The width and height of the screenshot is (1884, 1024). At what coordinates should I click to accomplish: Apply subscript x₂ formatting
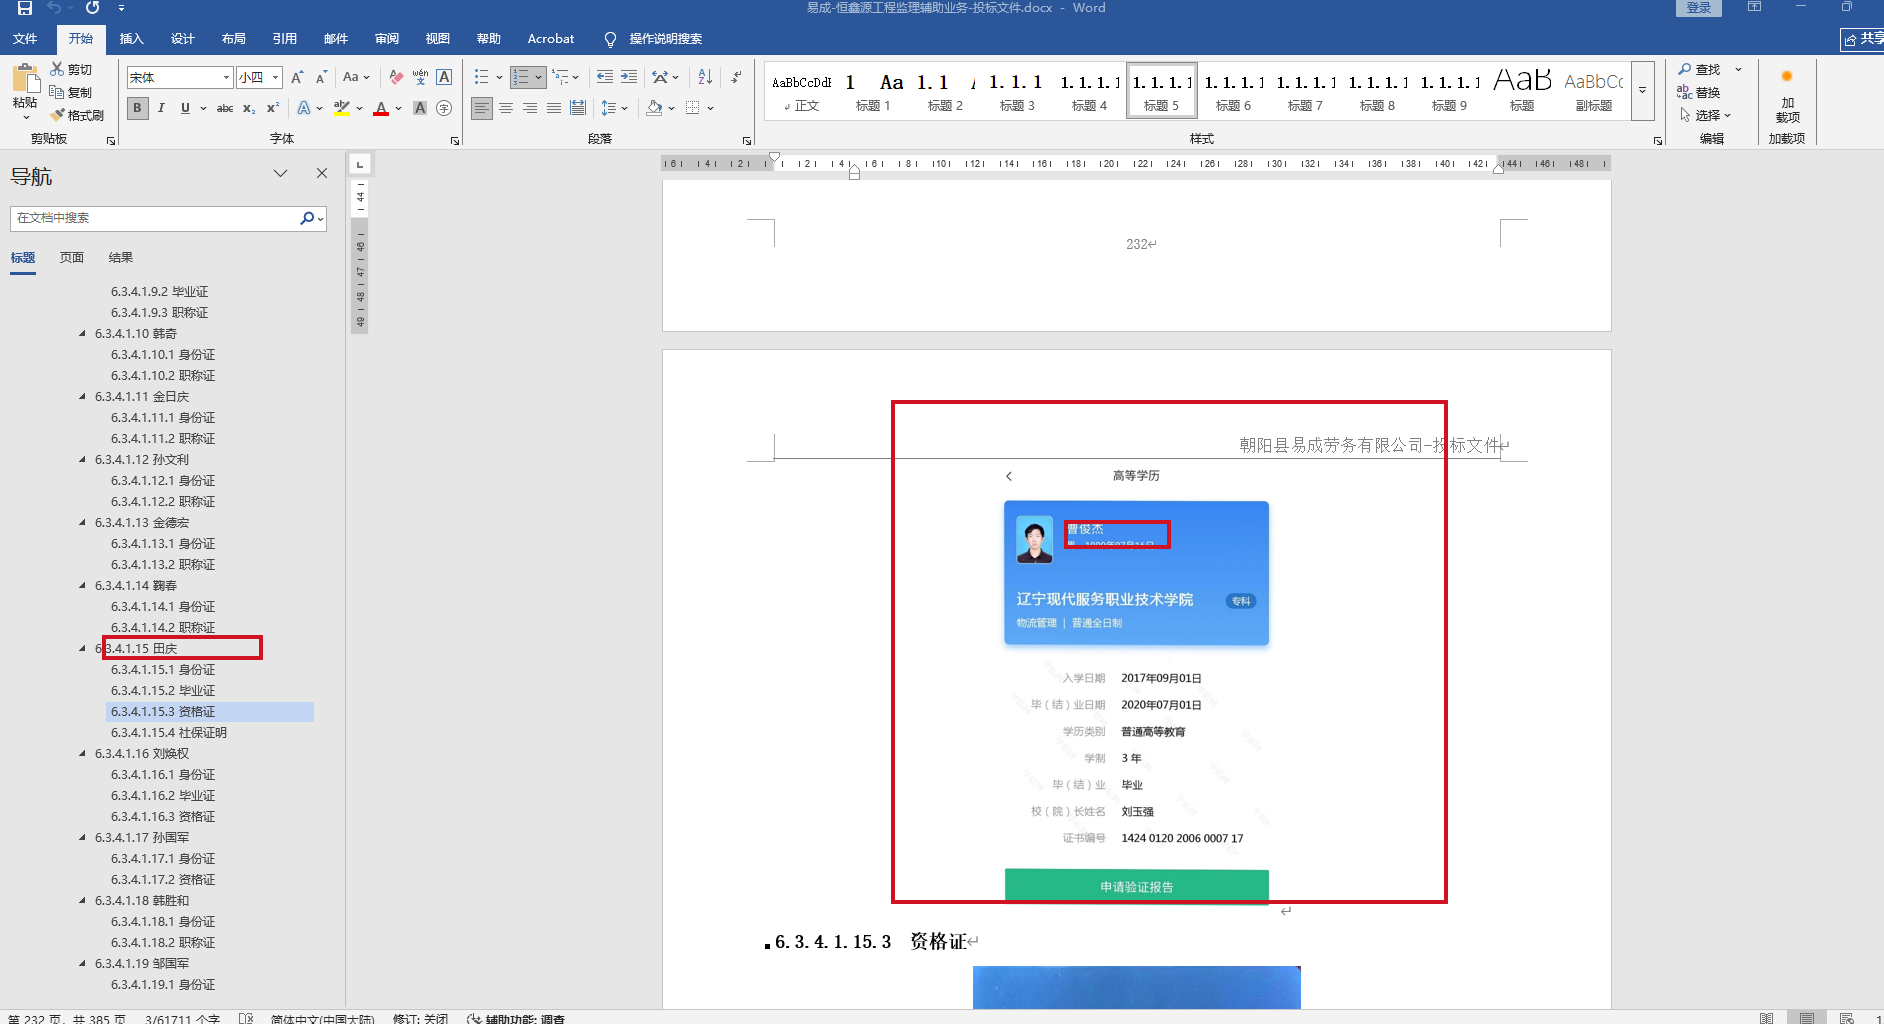(249, 108)
